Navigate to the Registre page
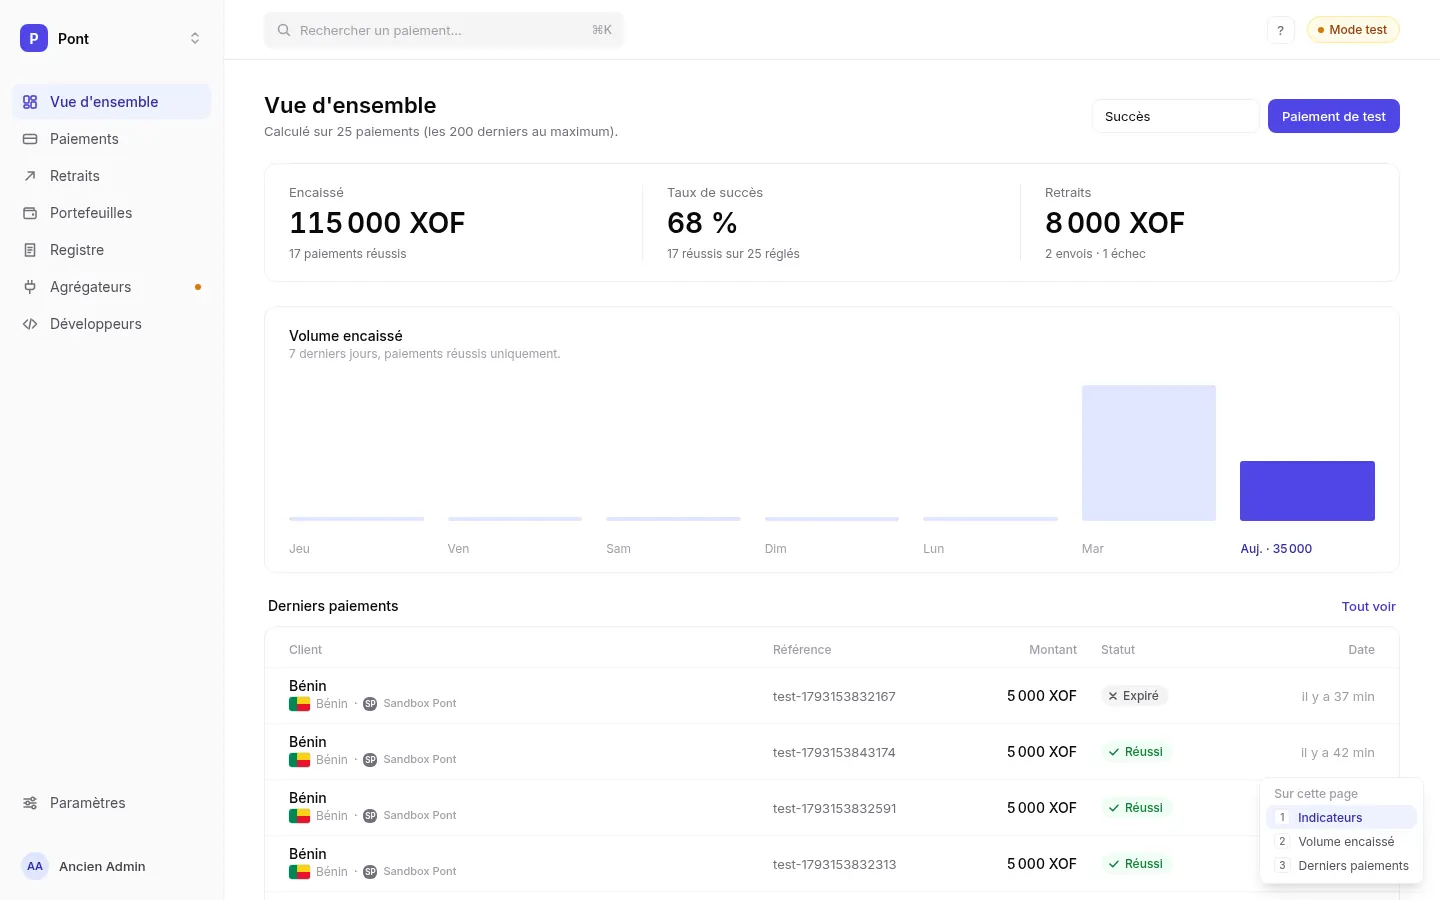 pos(112,250)
